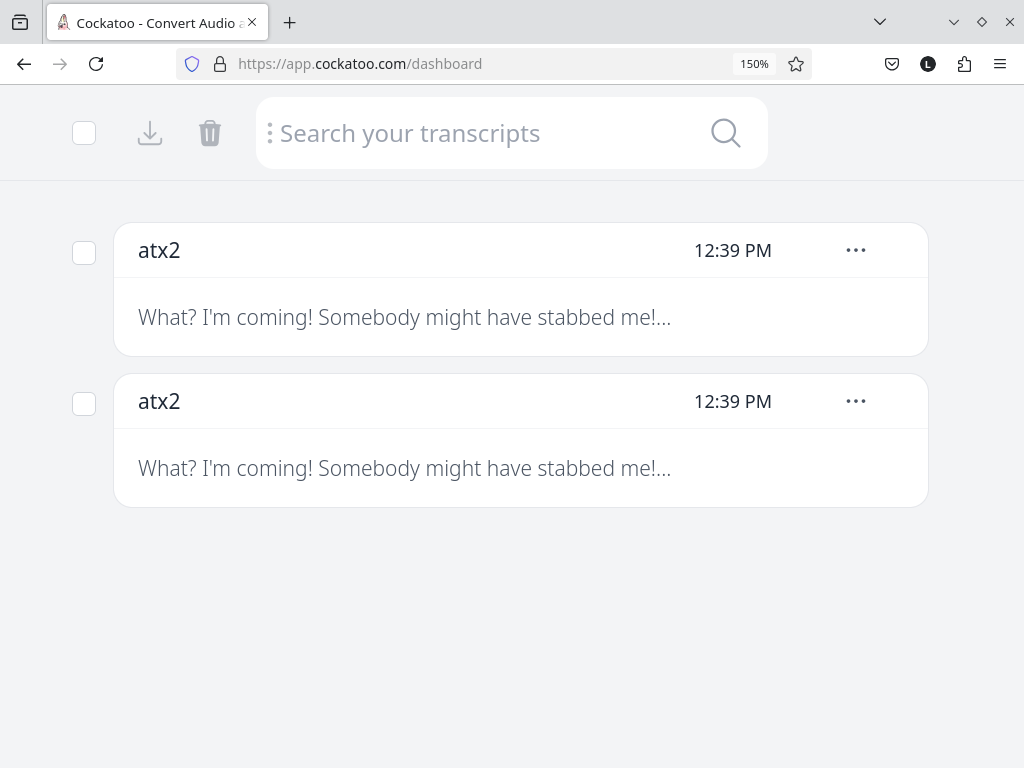This screenshot has width=1024, height=768.
Task: Open search options via the vertical dots handle
Action: 270,133
